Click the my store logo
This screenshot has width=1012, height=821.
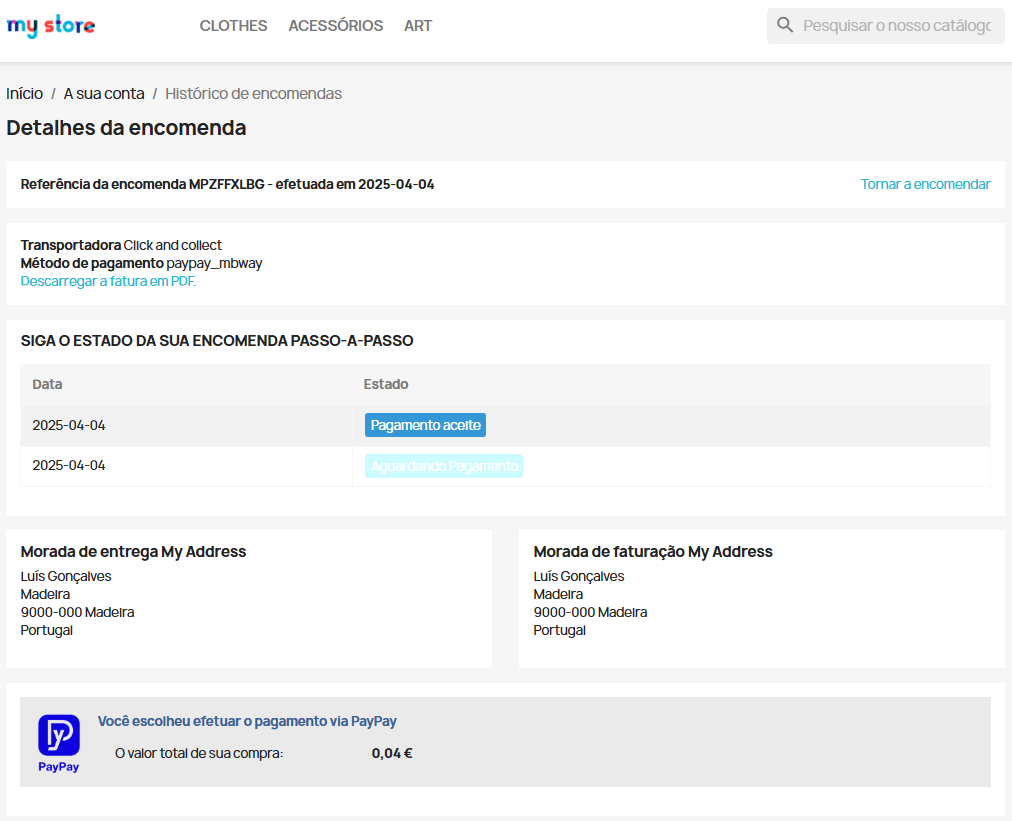(x=51, y=26)
